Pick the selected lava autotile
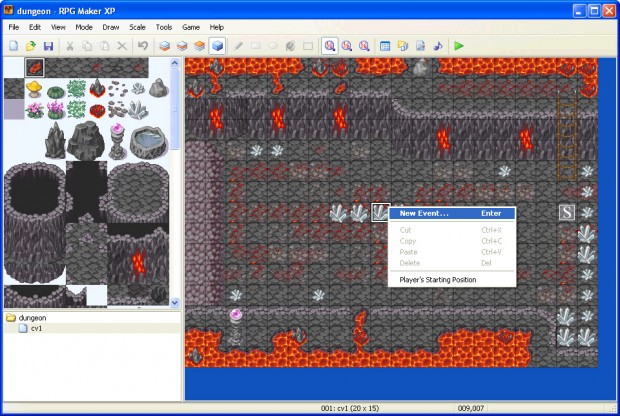This screenshot has width=620, height=416. coord(34,68)
